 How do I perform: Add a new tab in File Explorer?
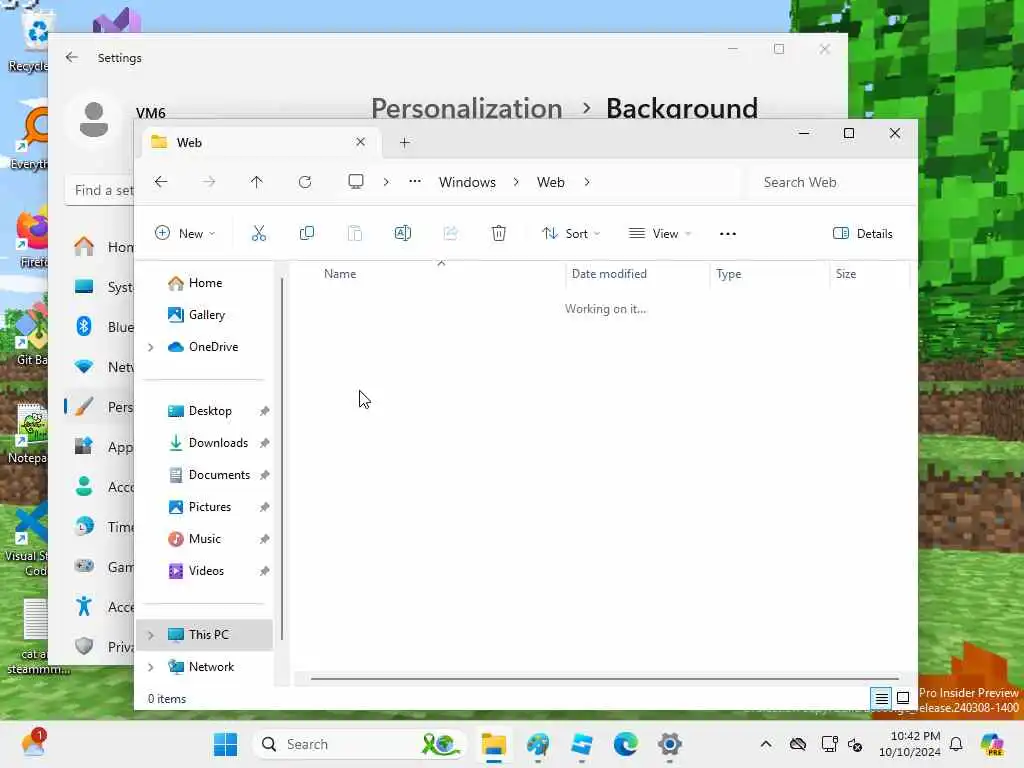click(405, 142)
